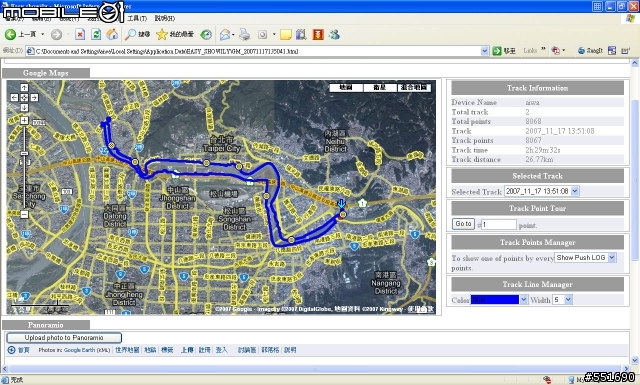Viewport: 640px width, 385px height.
Task: Click the Panoramio home icon beside 首頁
Action: pos(11,350)
